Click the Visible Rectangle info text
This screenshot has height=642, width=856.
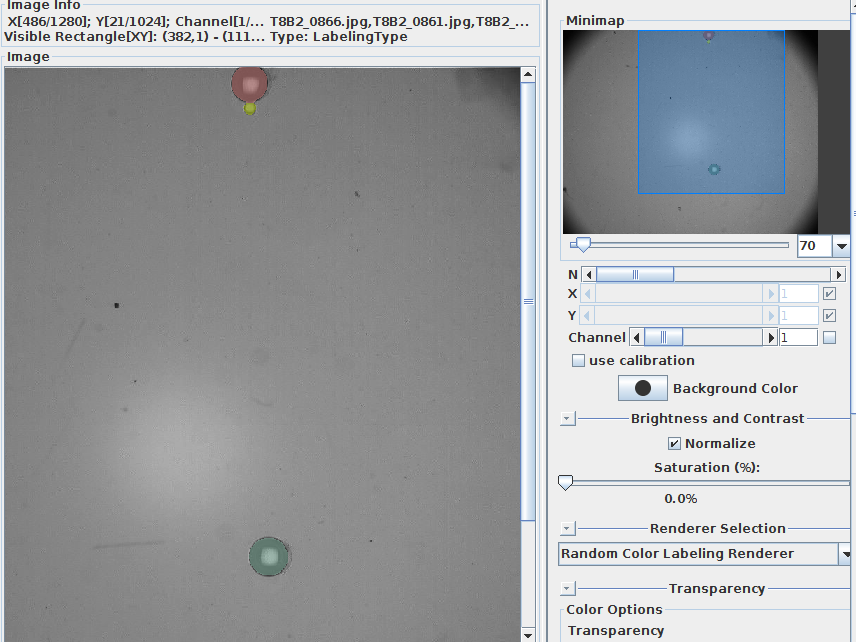click(x=134, y=37)
